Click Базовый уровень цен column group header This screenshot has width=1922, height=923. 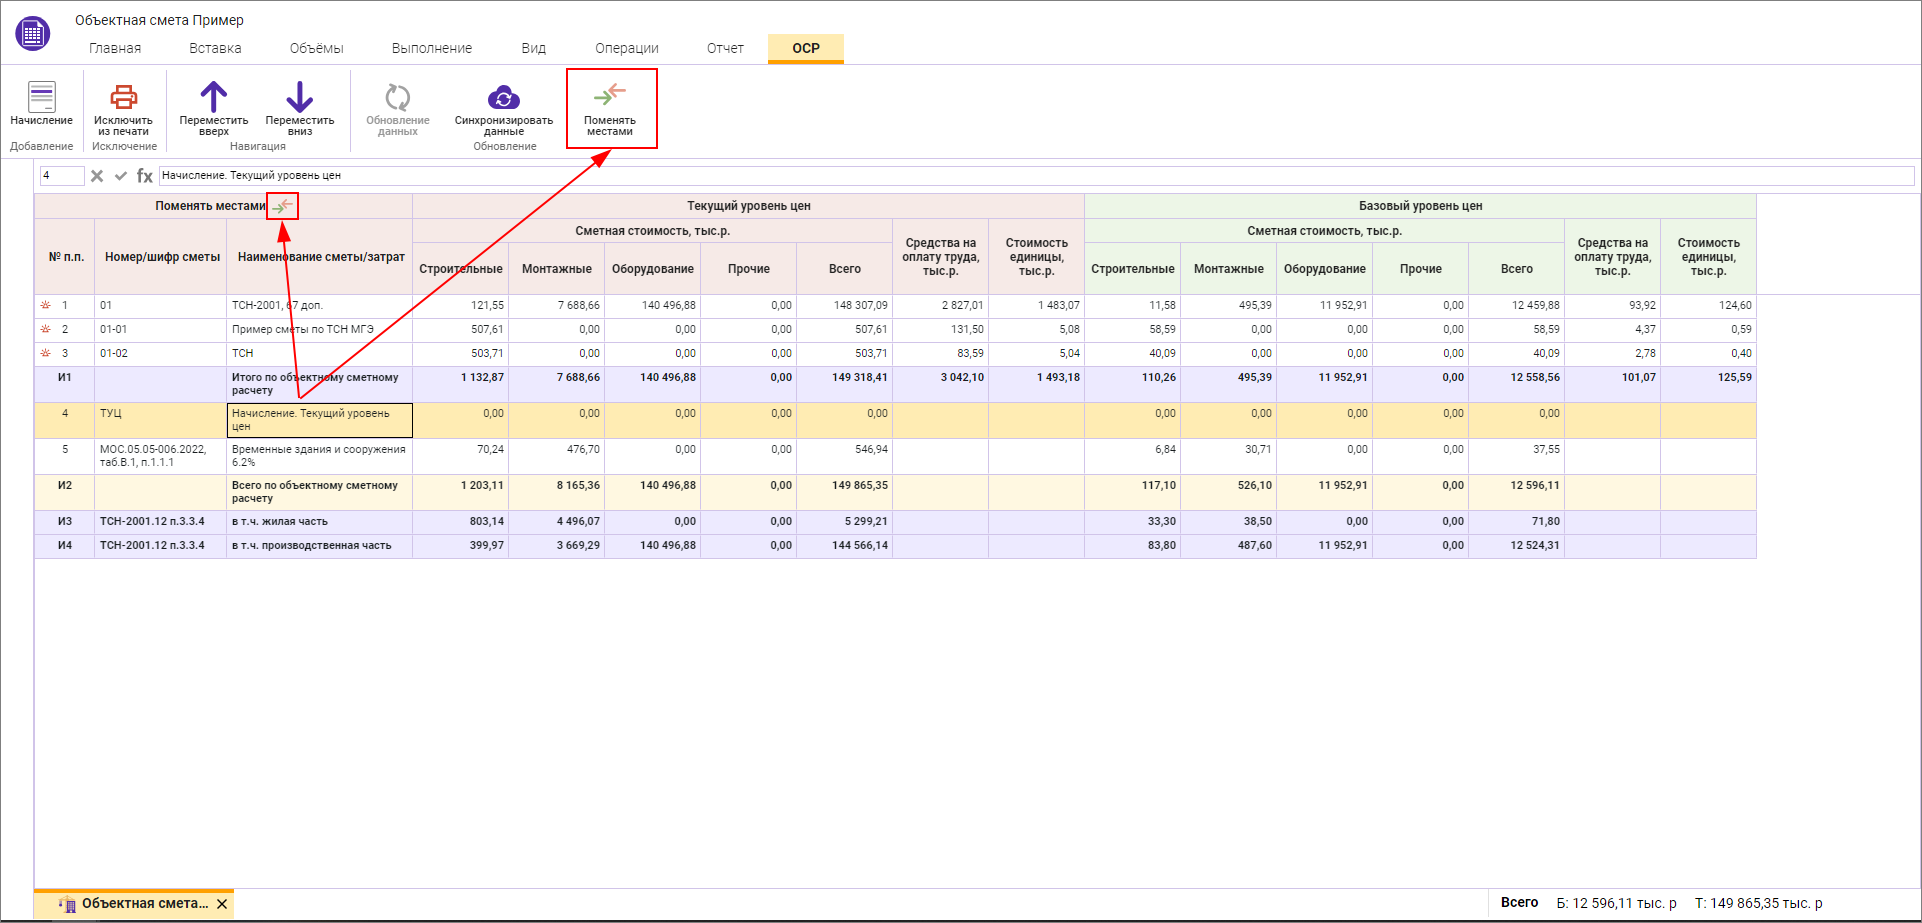point(1420,206)
